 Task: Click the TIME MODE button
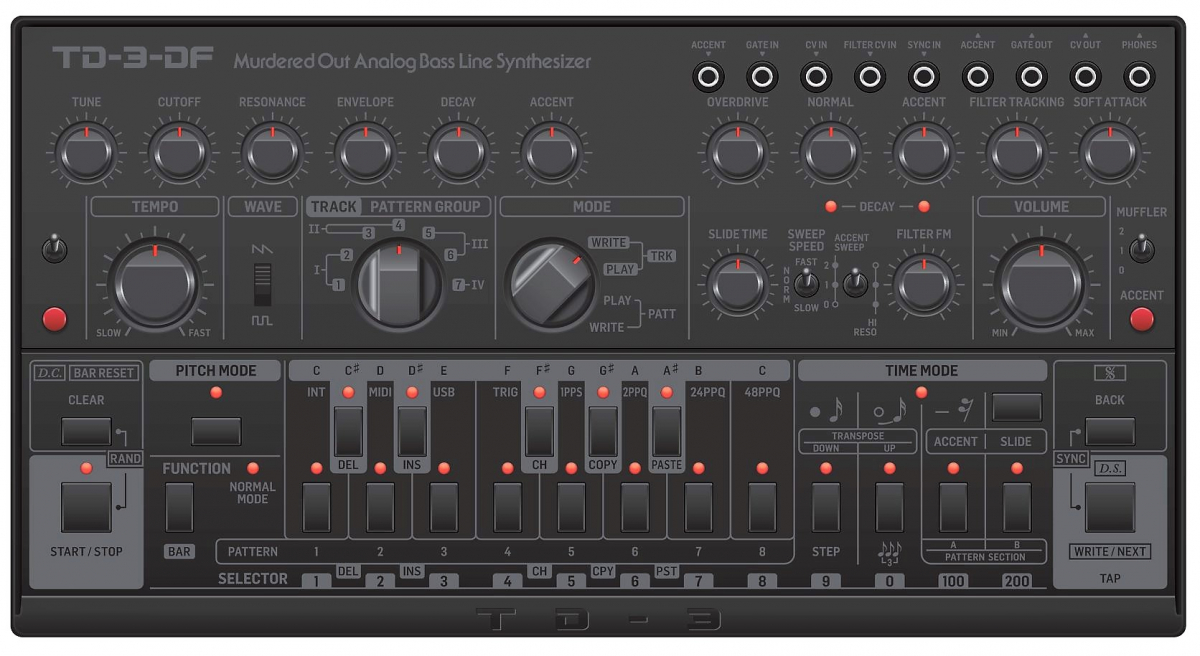coord(1017,407)
